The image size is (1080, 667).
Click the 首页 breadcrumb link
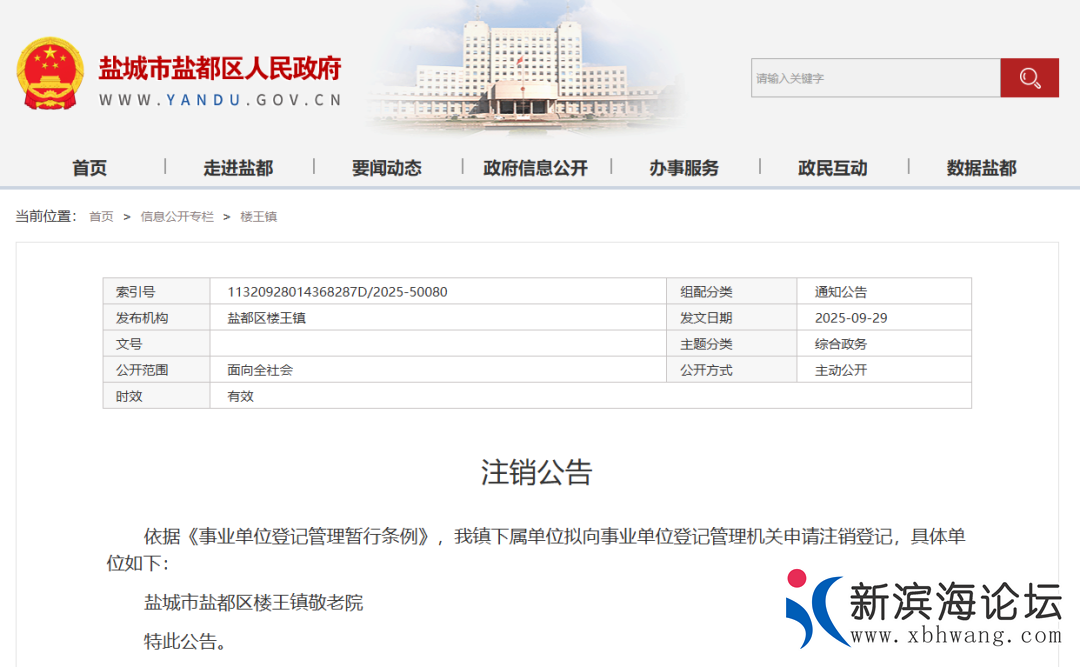(101, 217)
